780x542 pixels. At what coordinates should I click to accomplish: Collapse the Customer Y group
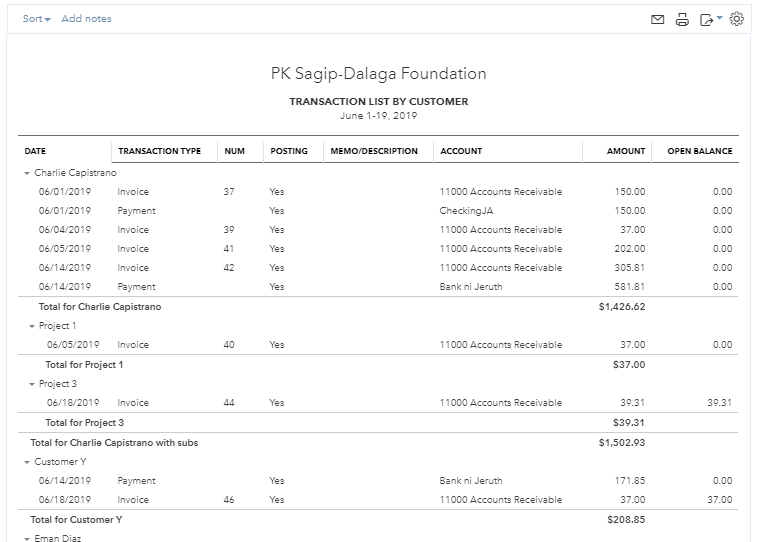click(27, 462)
